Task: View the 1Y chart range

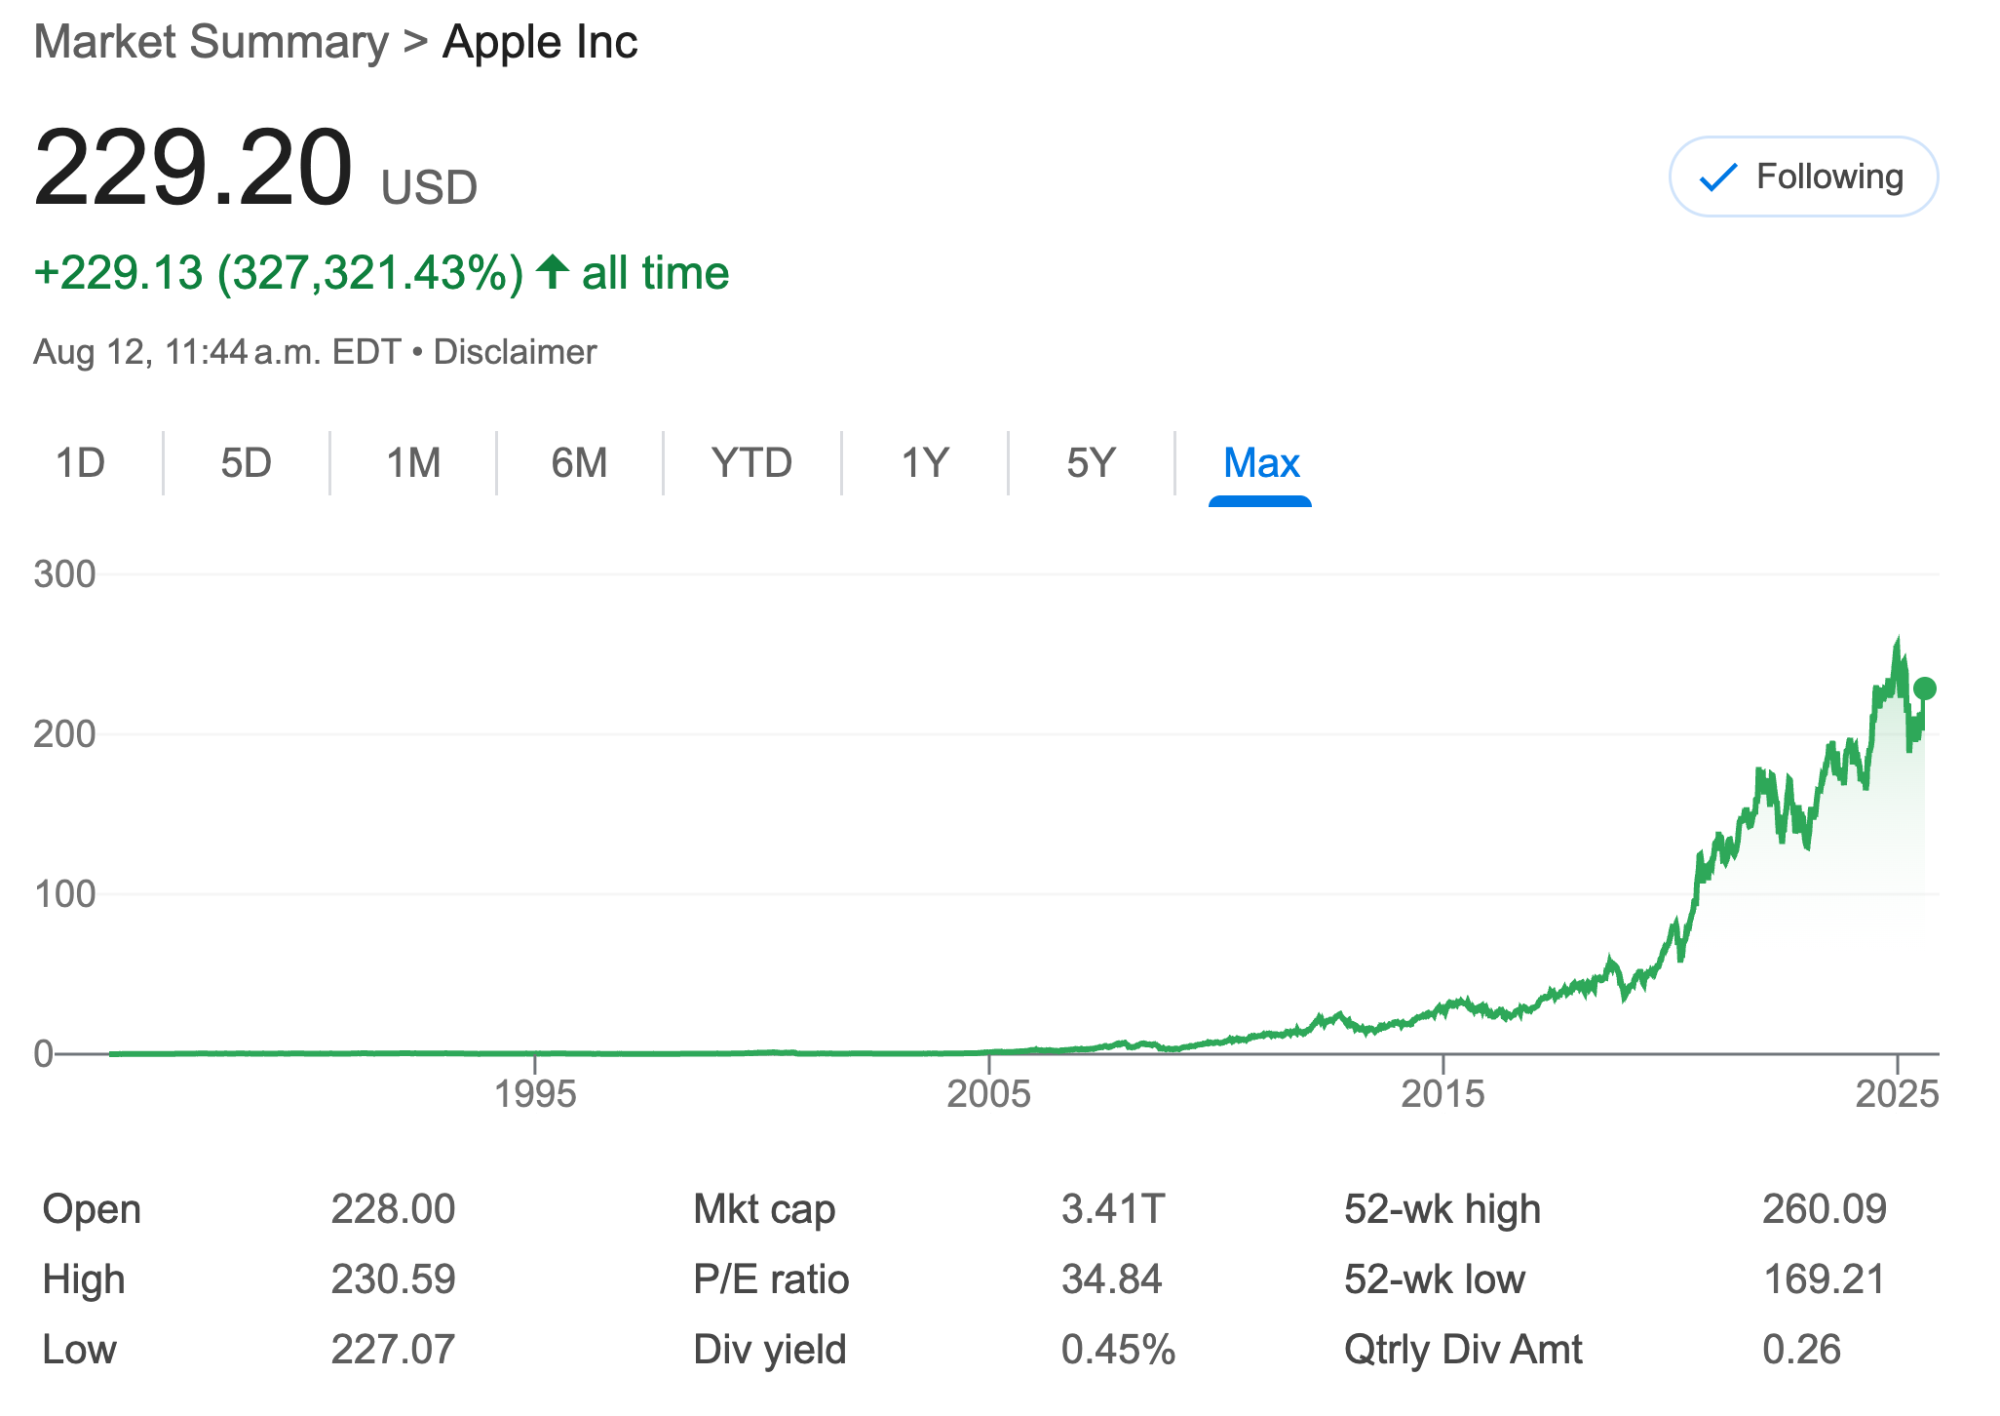Action: tap(925, 462)
